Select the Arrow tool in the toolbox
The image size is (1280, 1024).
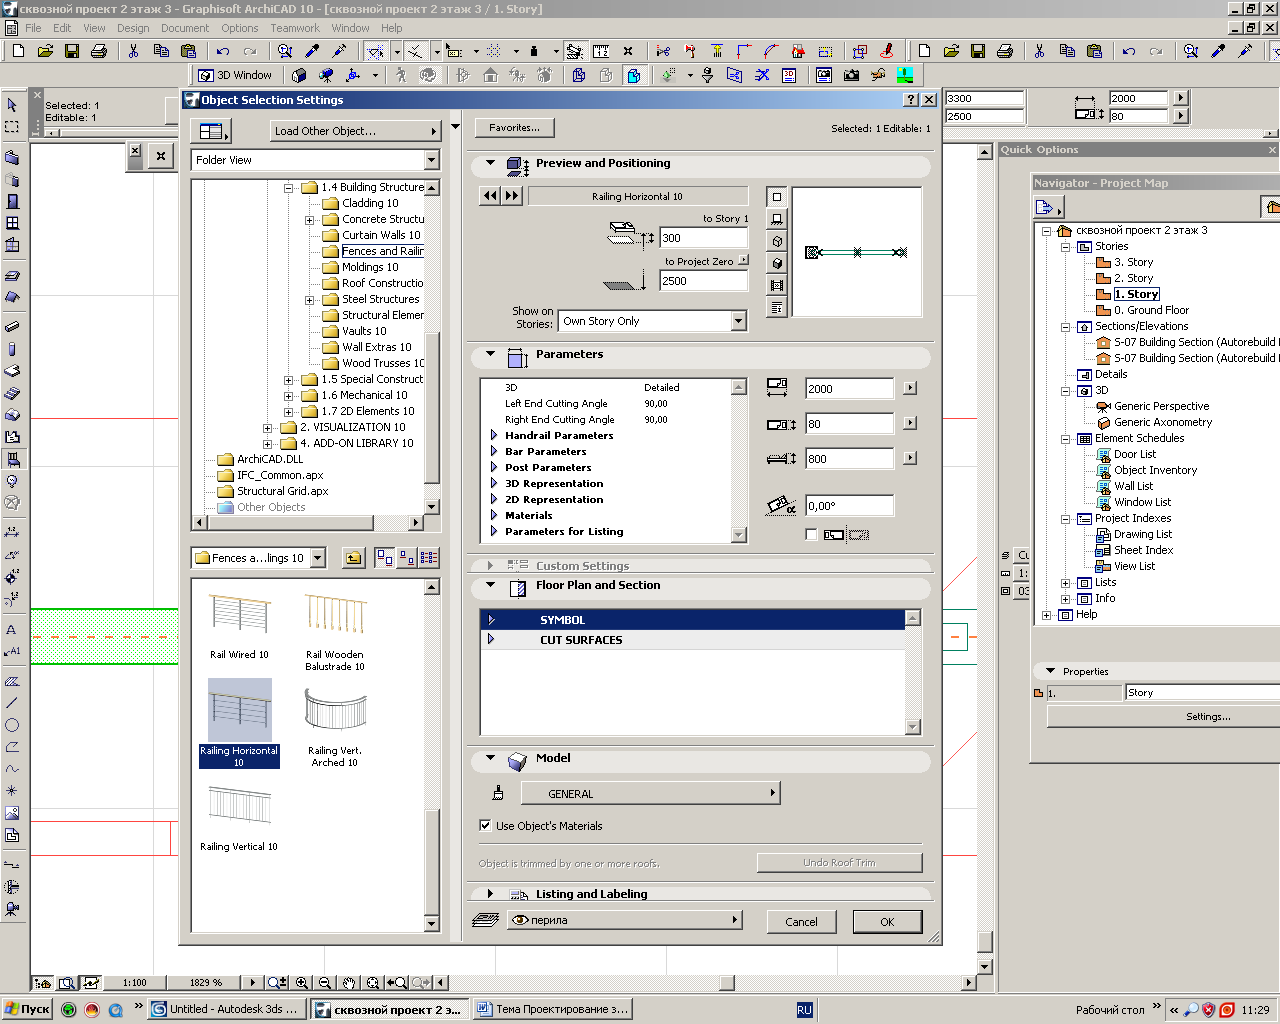(x=12, y=104)
